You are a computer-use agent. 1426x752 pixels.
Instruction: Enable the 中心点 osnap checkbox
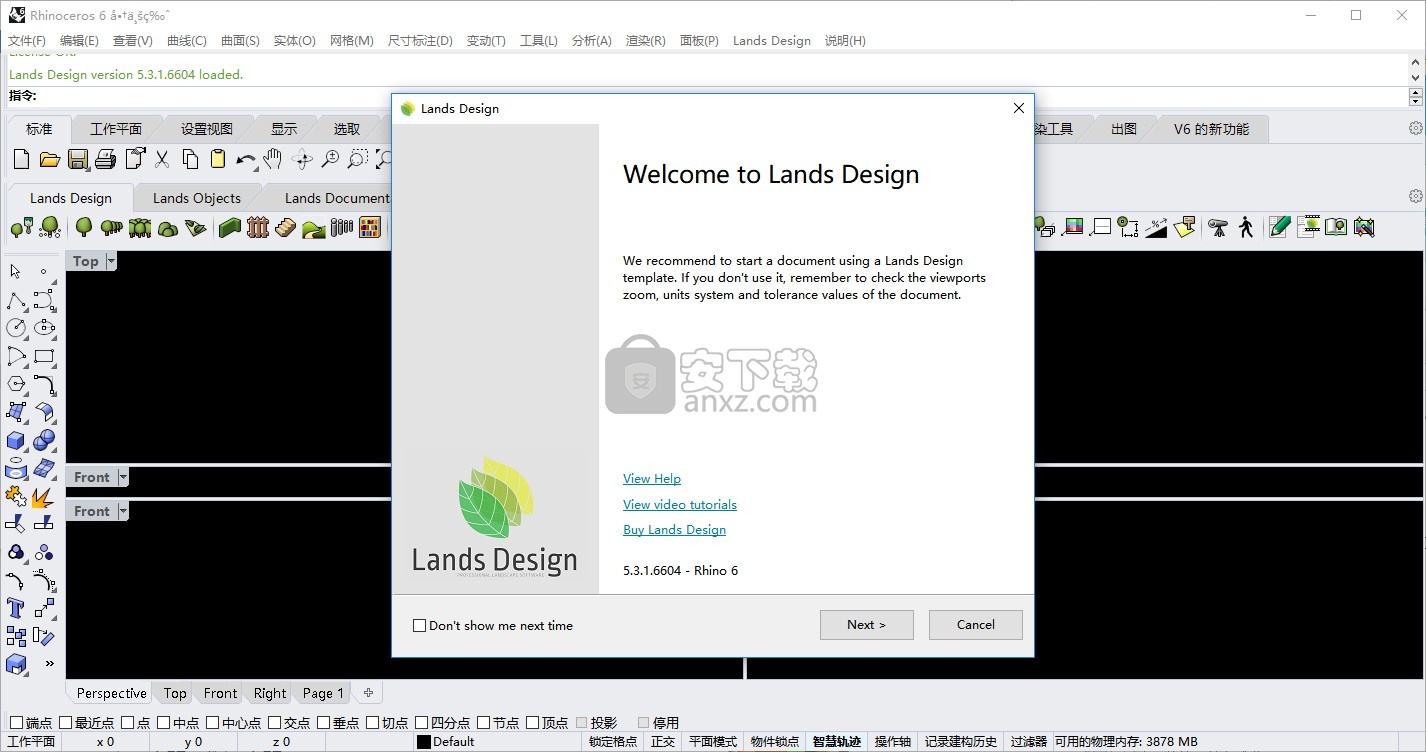coord(212,723)
